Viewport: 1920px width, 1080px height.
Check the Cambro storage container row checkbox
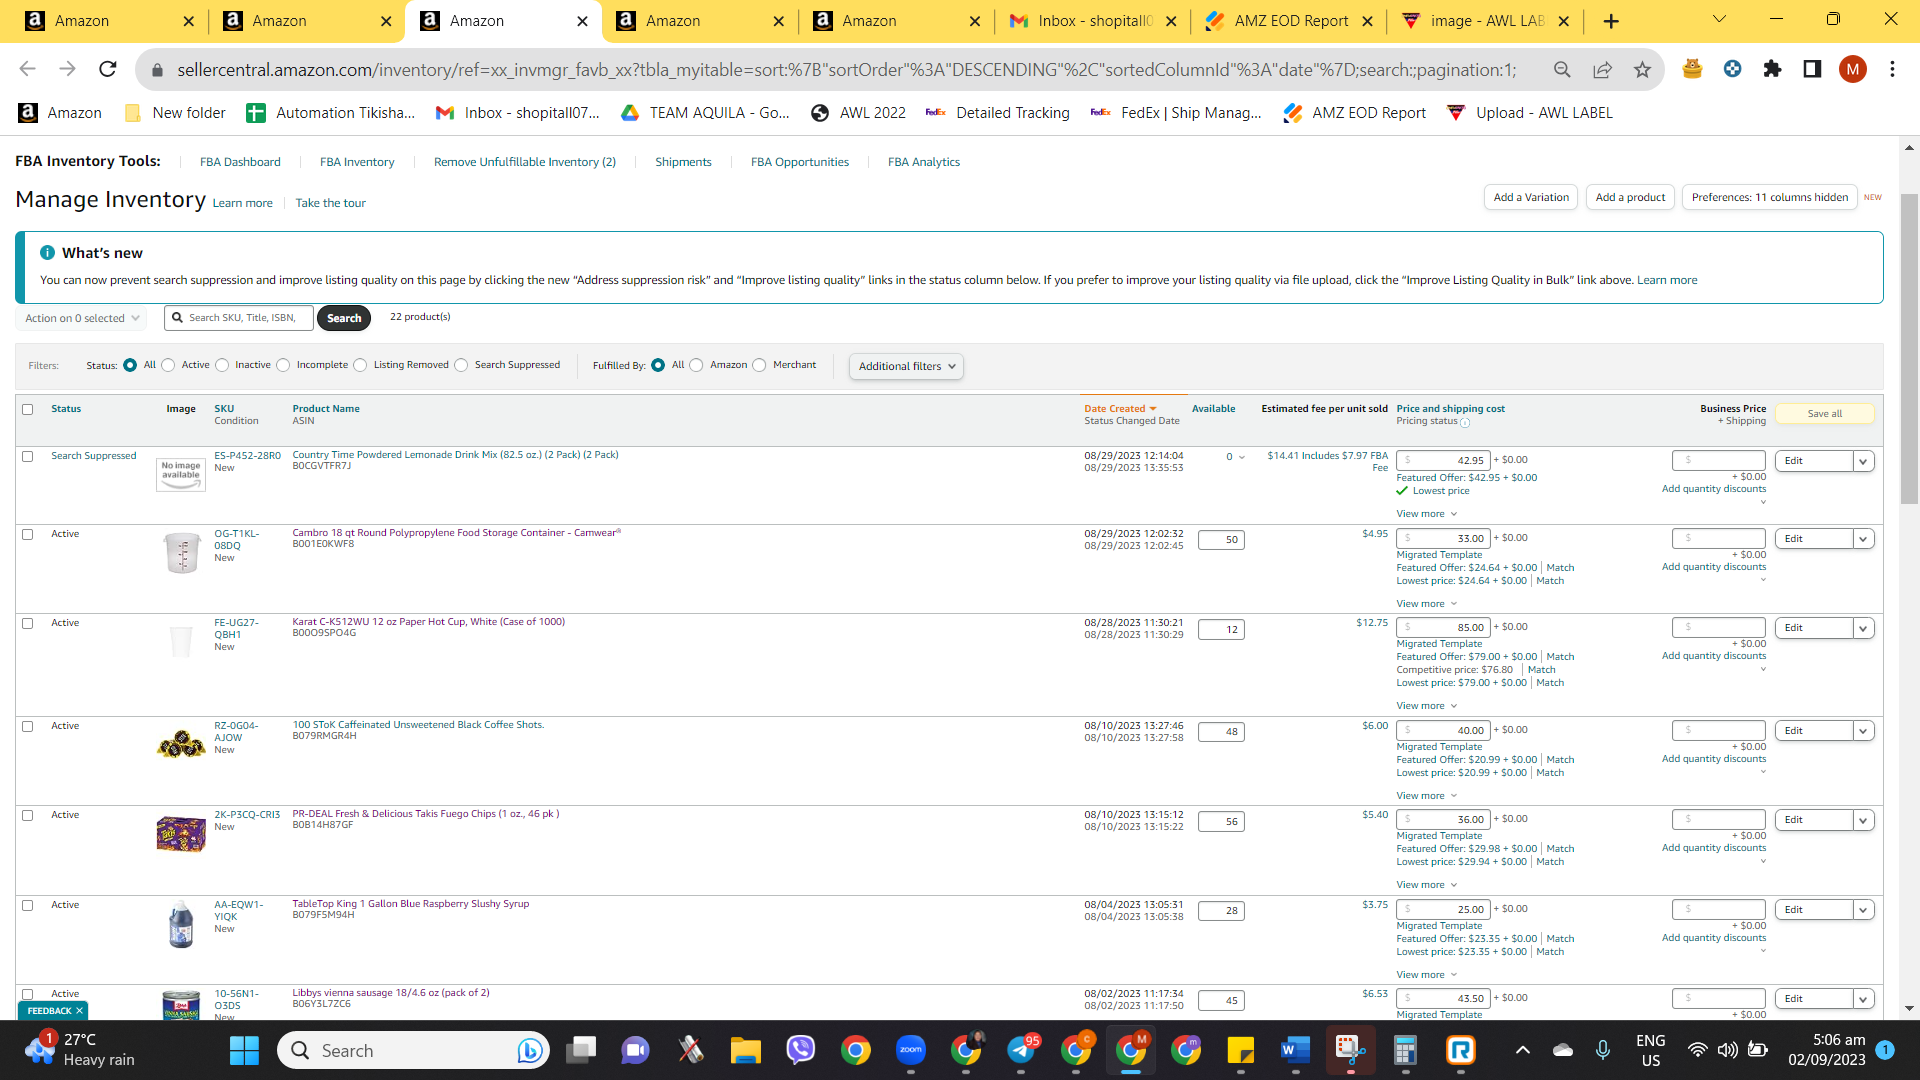[x=28, y=534]
